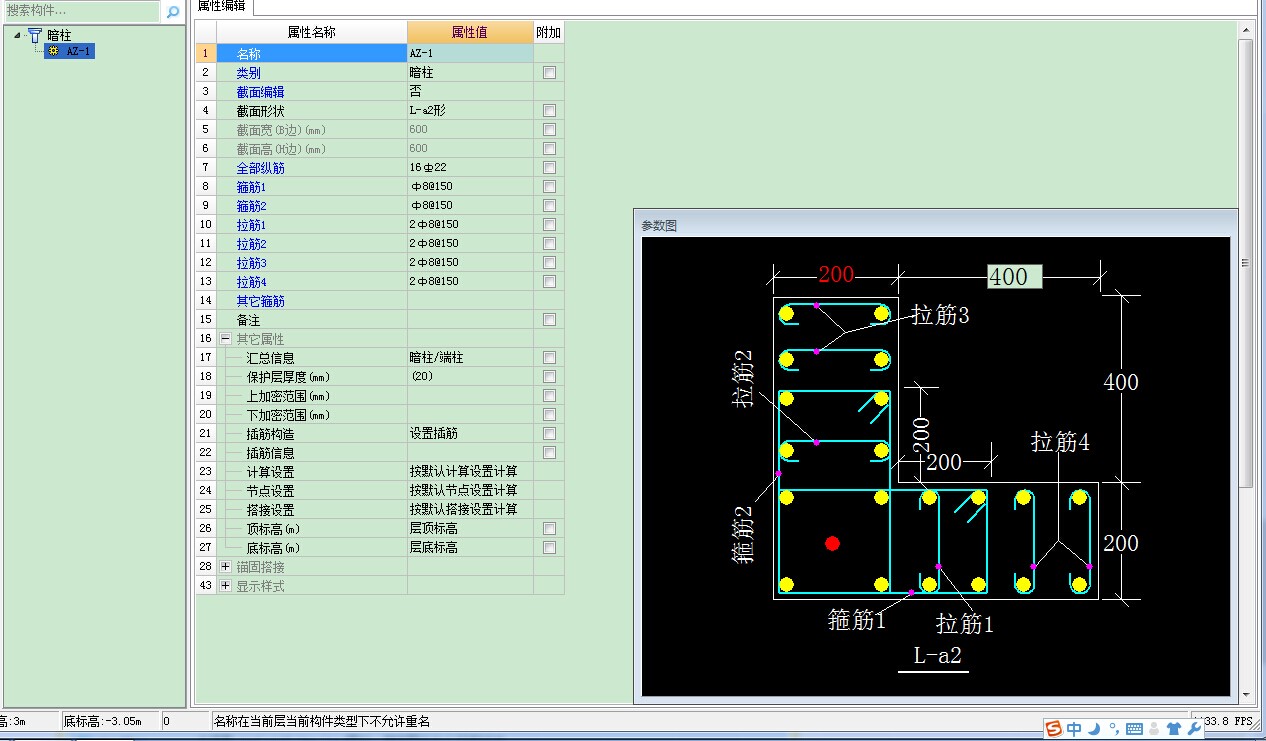Expand the 显示样式 group
This screenshot has height=741, width=1266.
(225, 586)
